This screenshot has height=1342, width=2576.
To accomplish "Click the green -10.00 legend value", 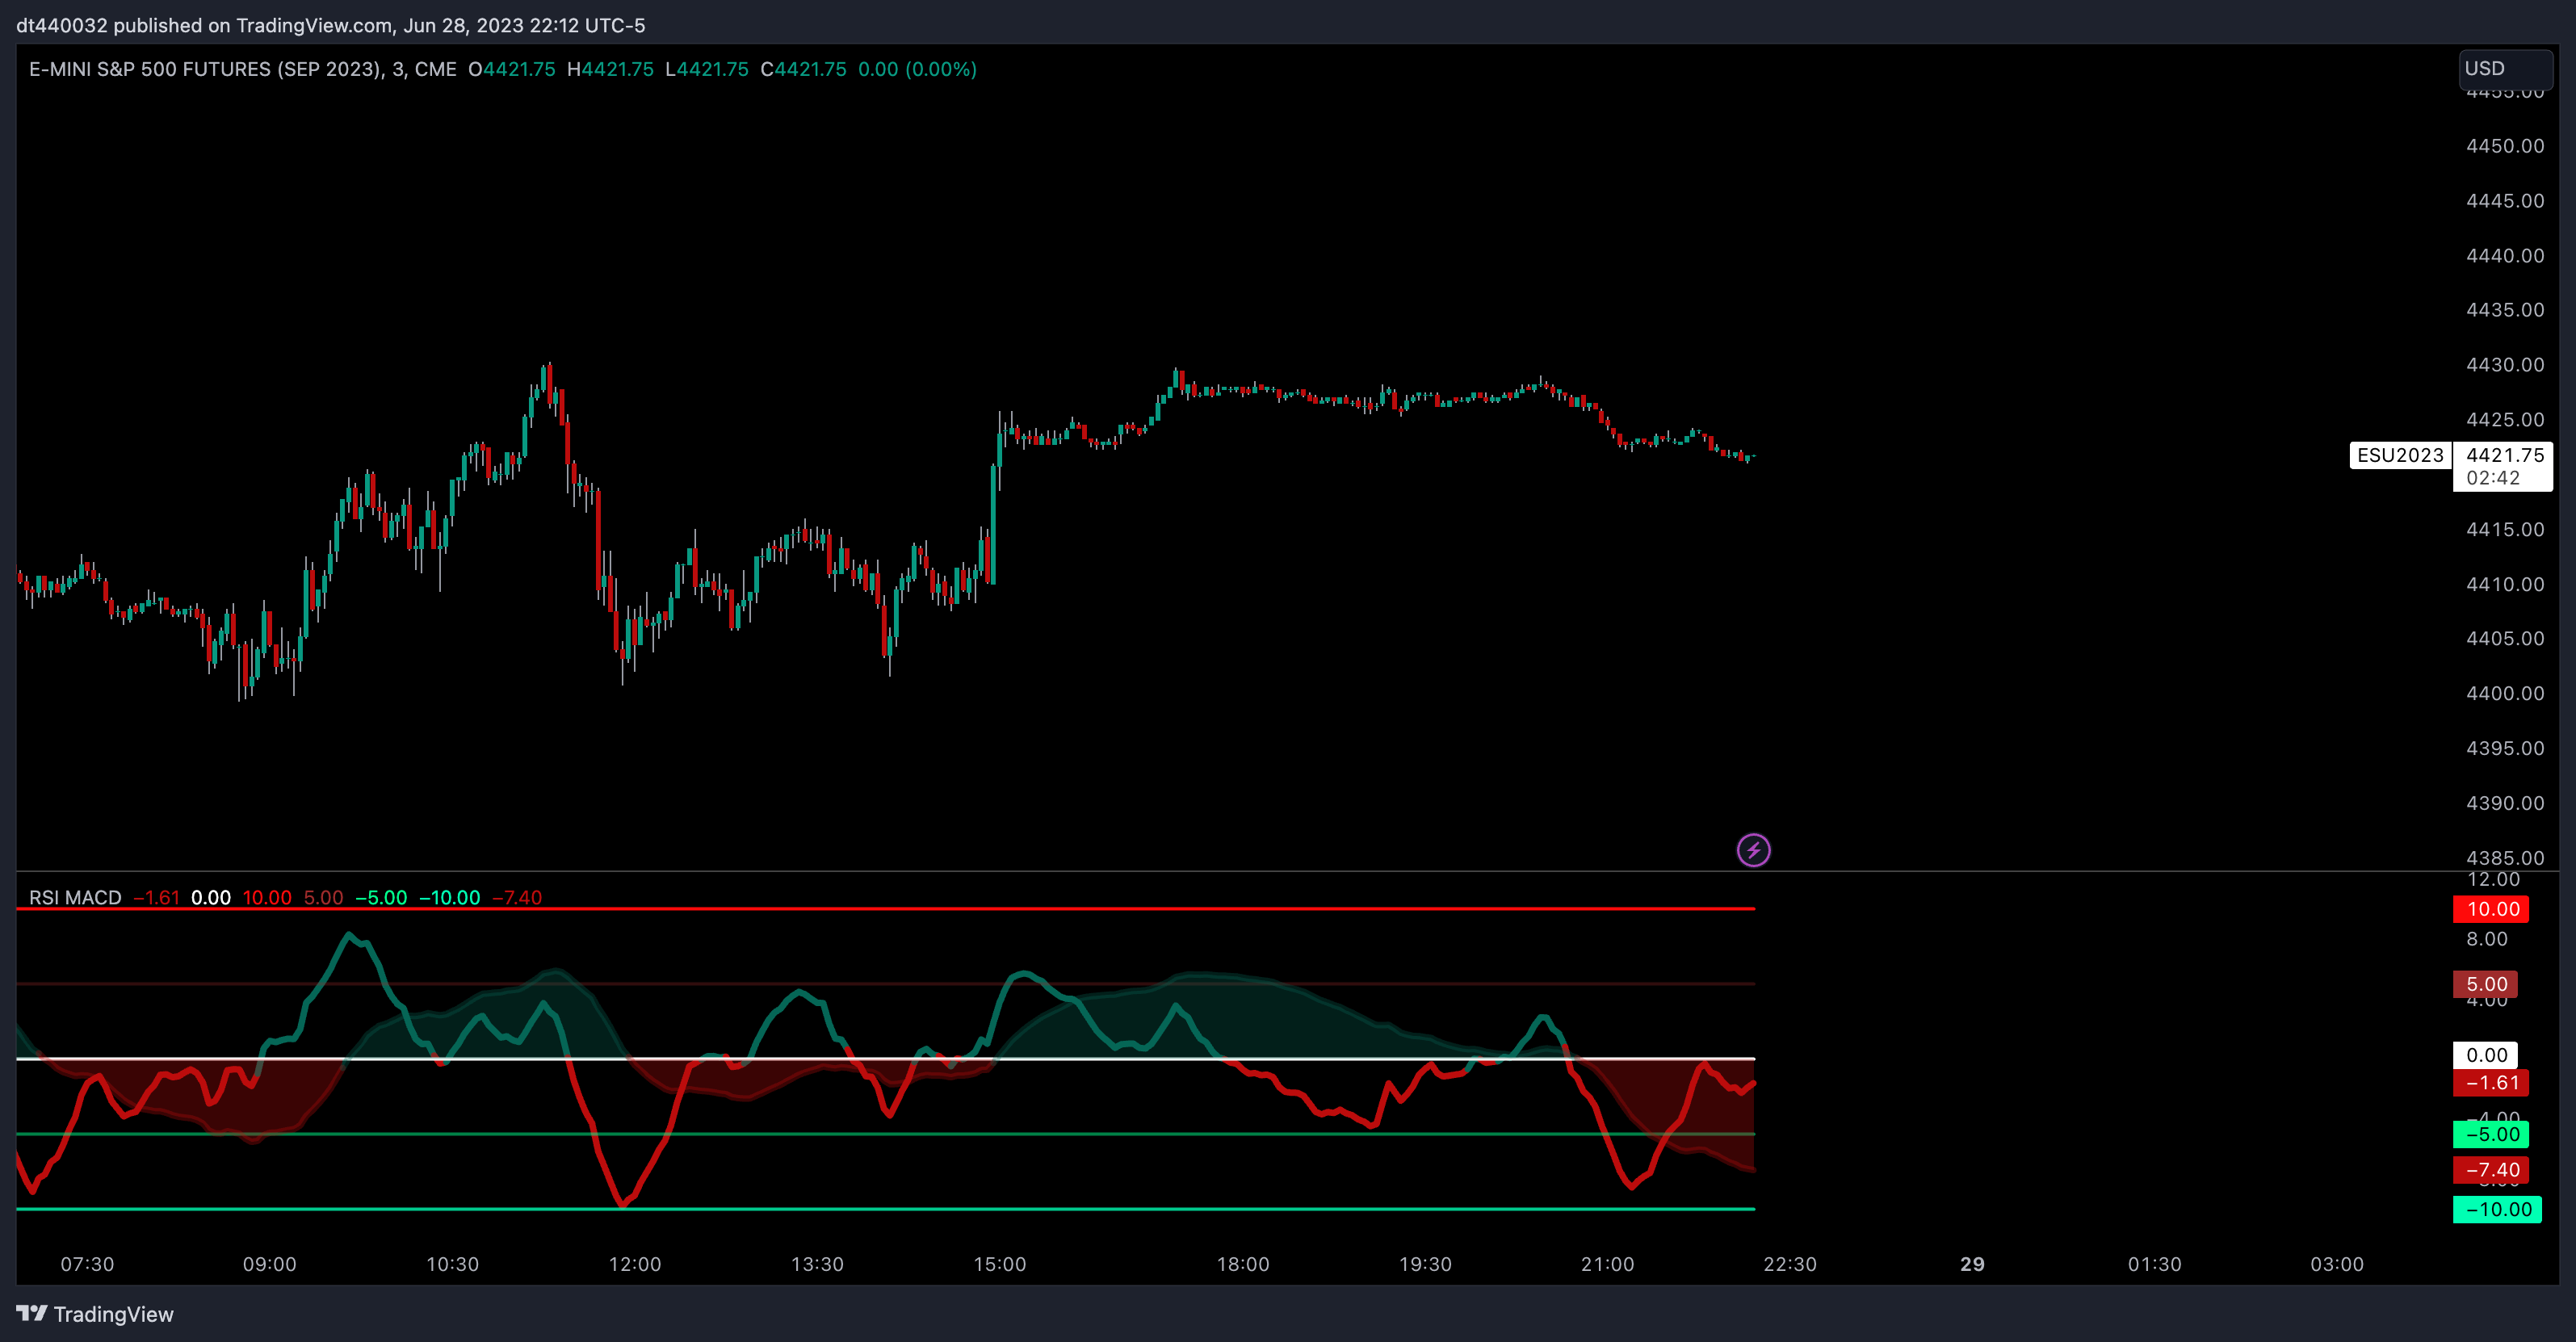I will click(x=449, y=897).
